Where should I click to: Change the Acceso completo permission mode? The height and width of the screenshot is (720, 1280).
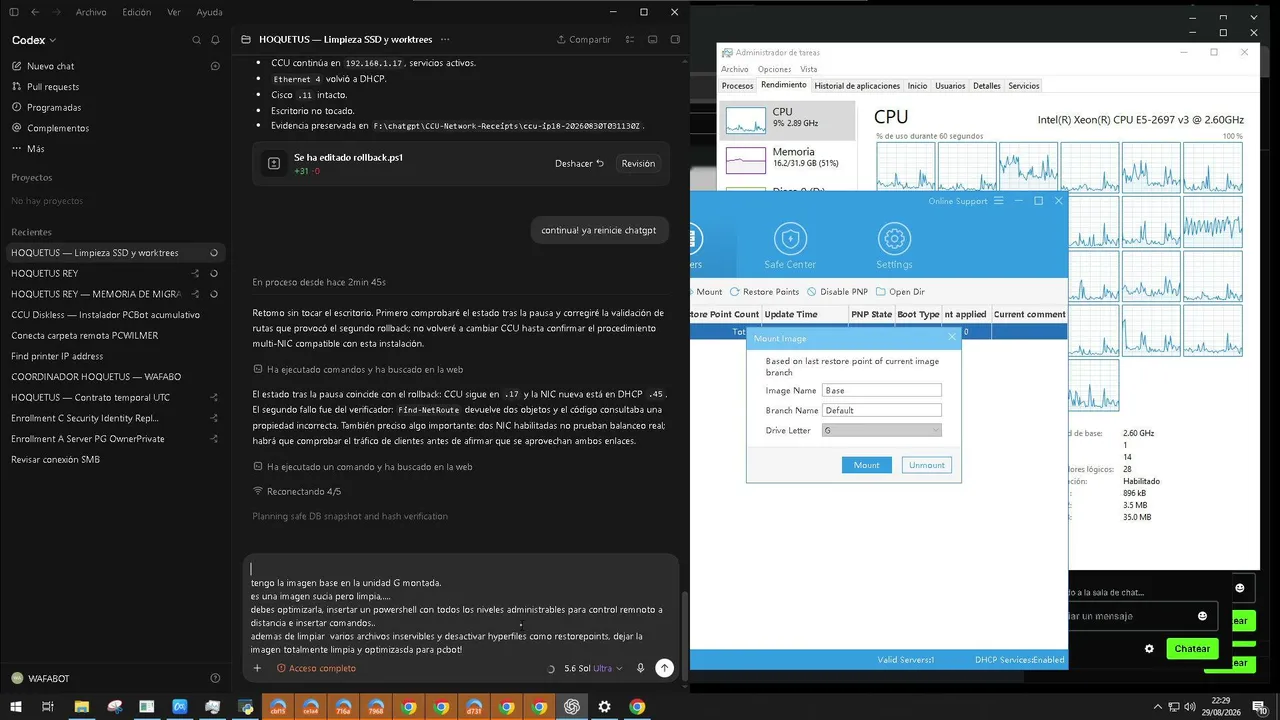(316, 668)
